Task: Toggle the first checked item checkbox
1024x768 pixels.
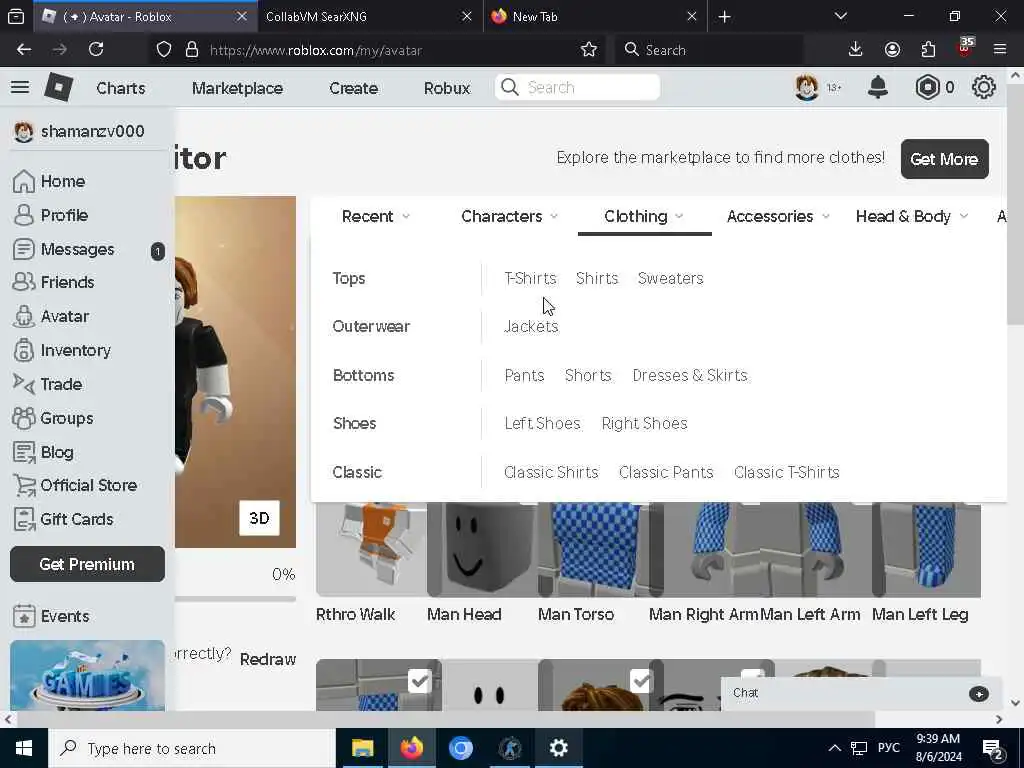Action: pos(419,682)
